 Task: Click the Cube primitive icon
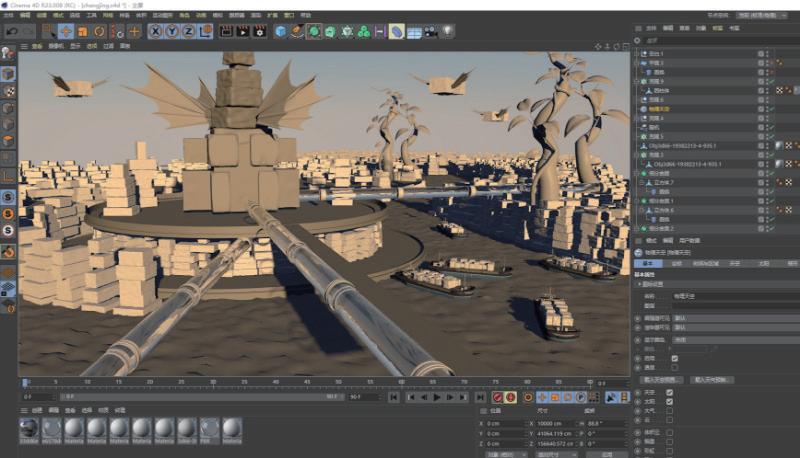(281, 31)
